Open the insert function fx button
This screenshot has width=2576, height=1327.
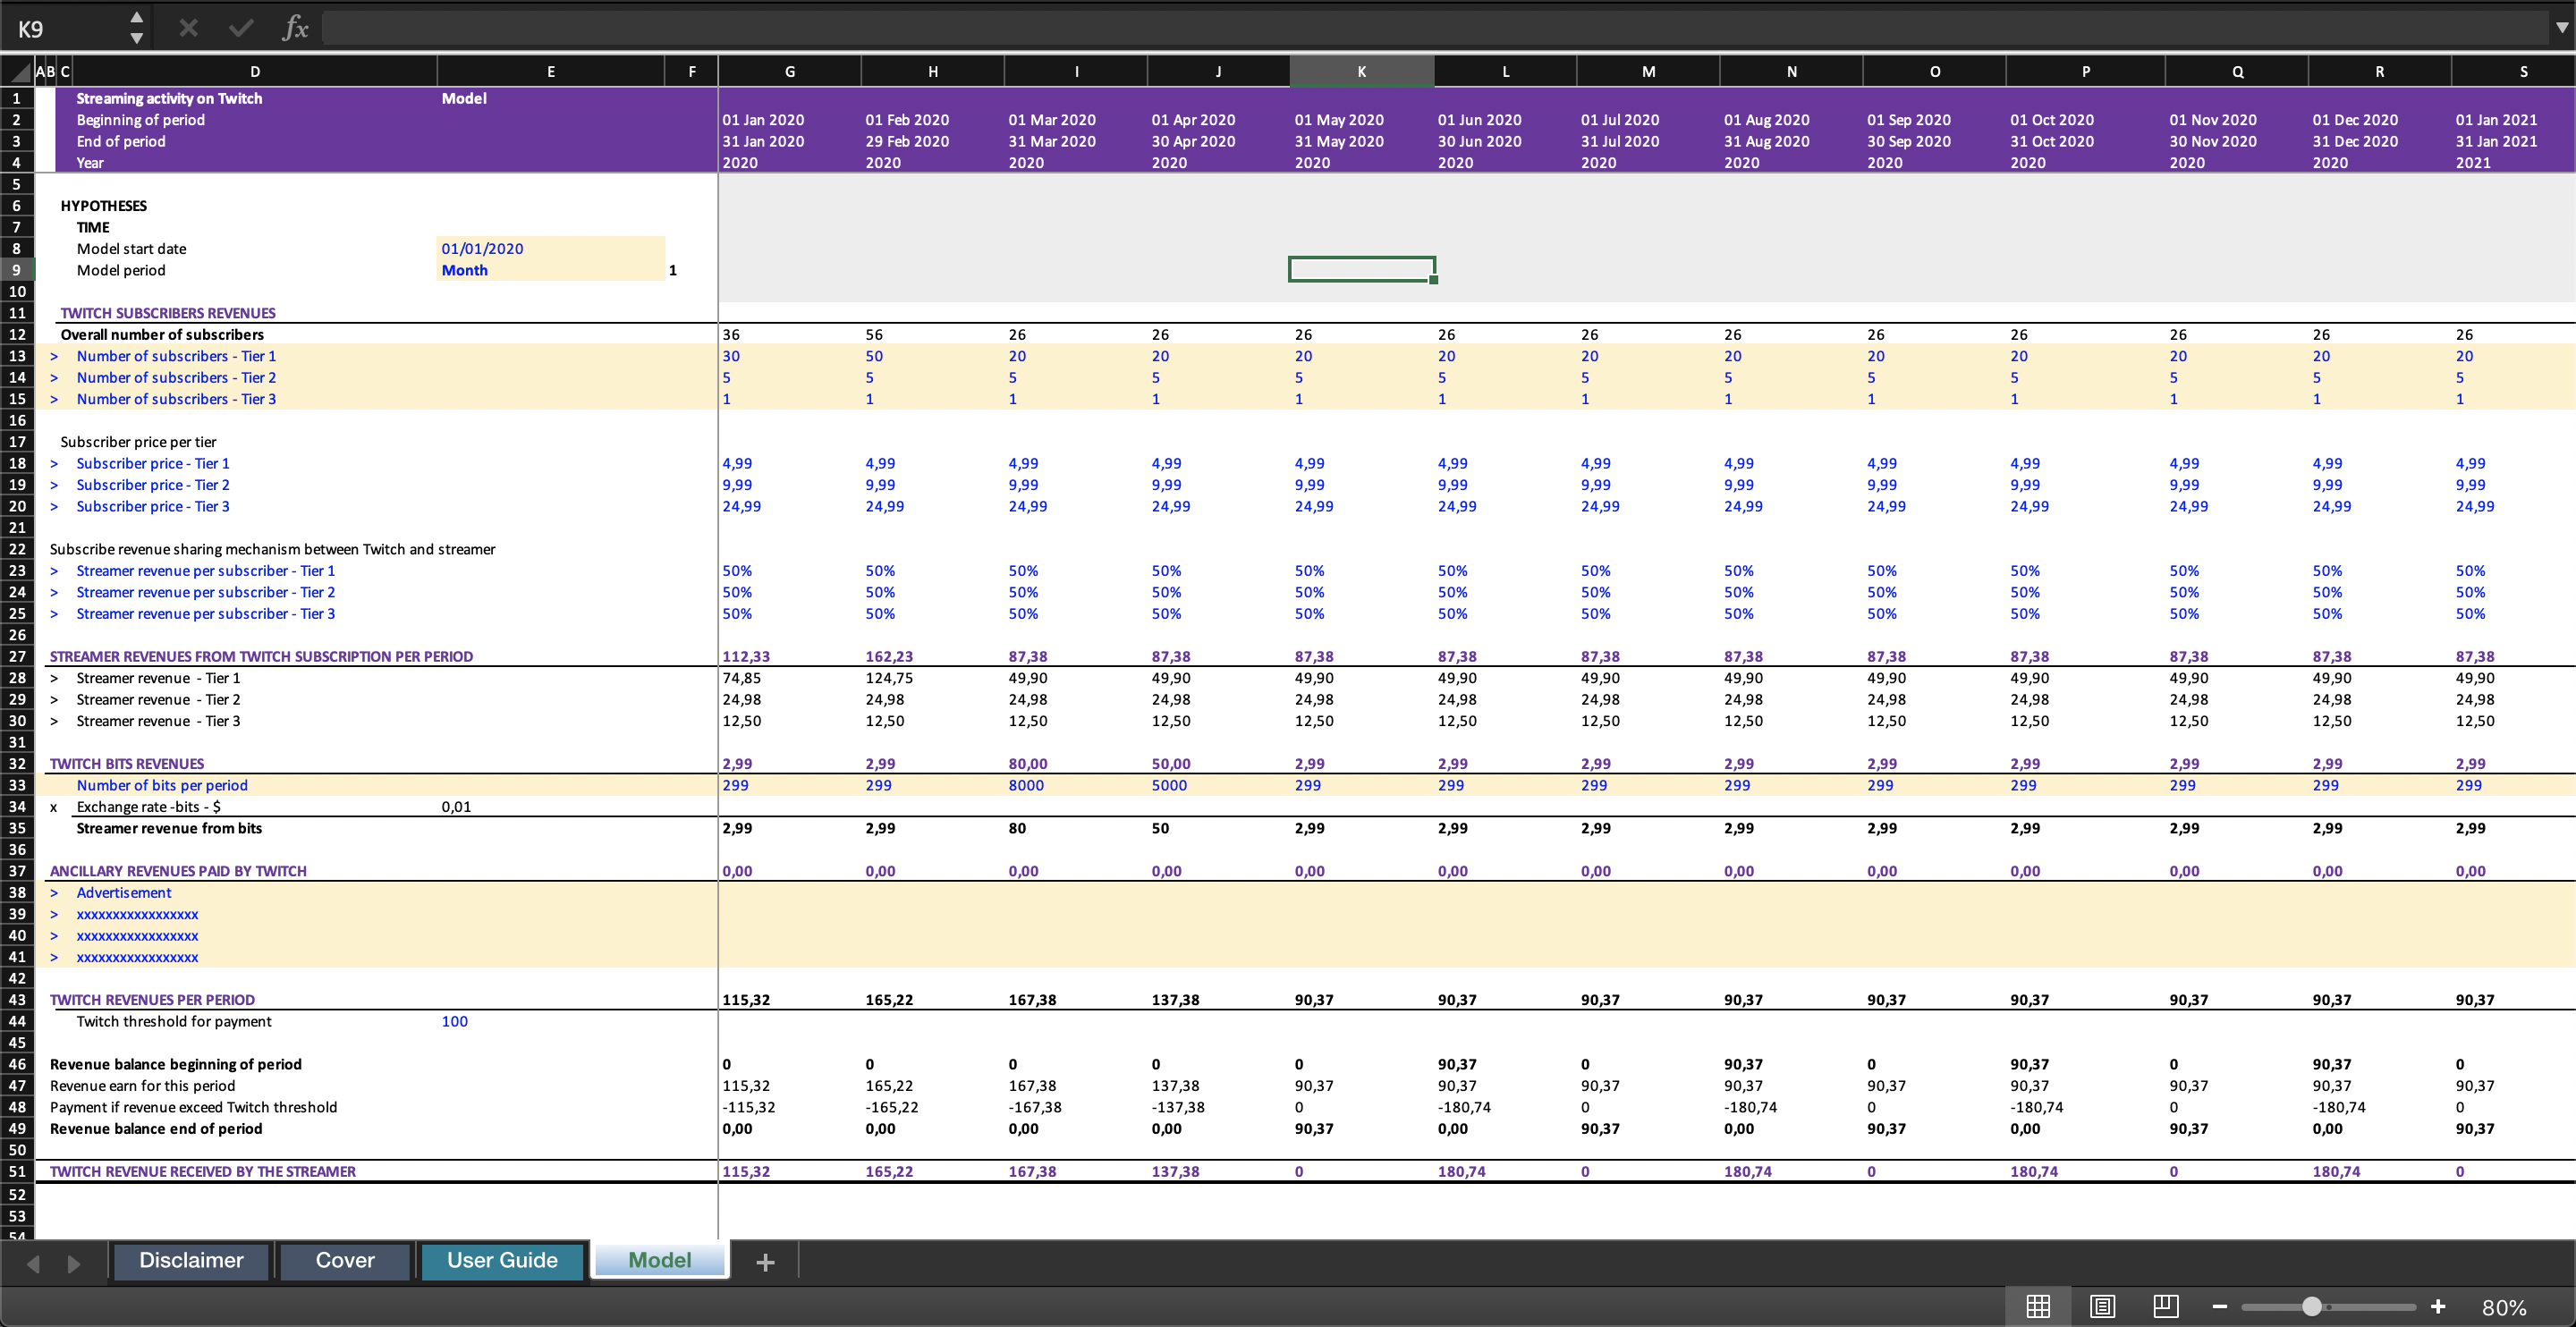point(295,28)
